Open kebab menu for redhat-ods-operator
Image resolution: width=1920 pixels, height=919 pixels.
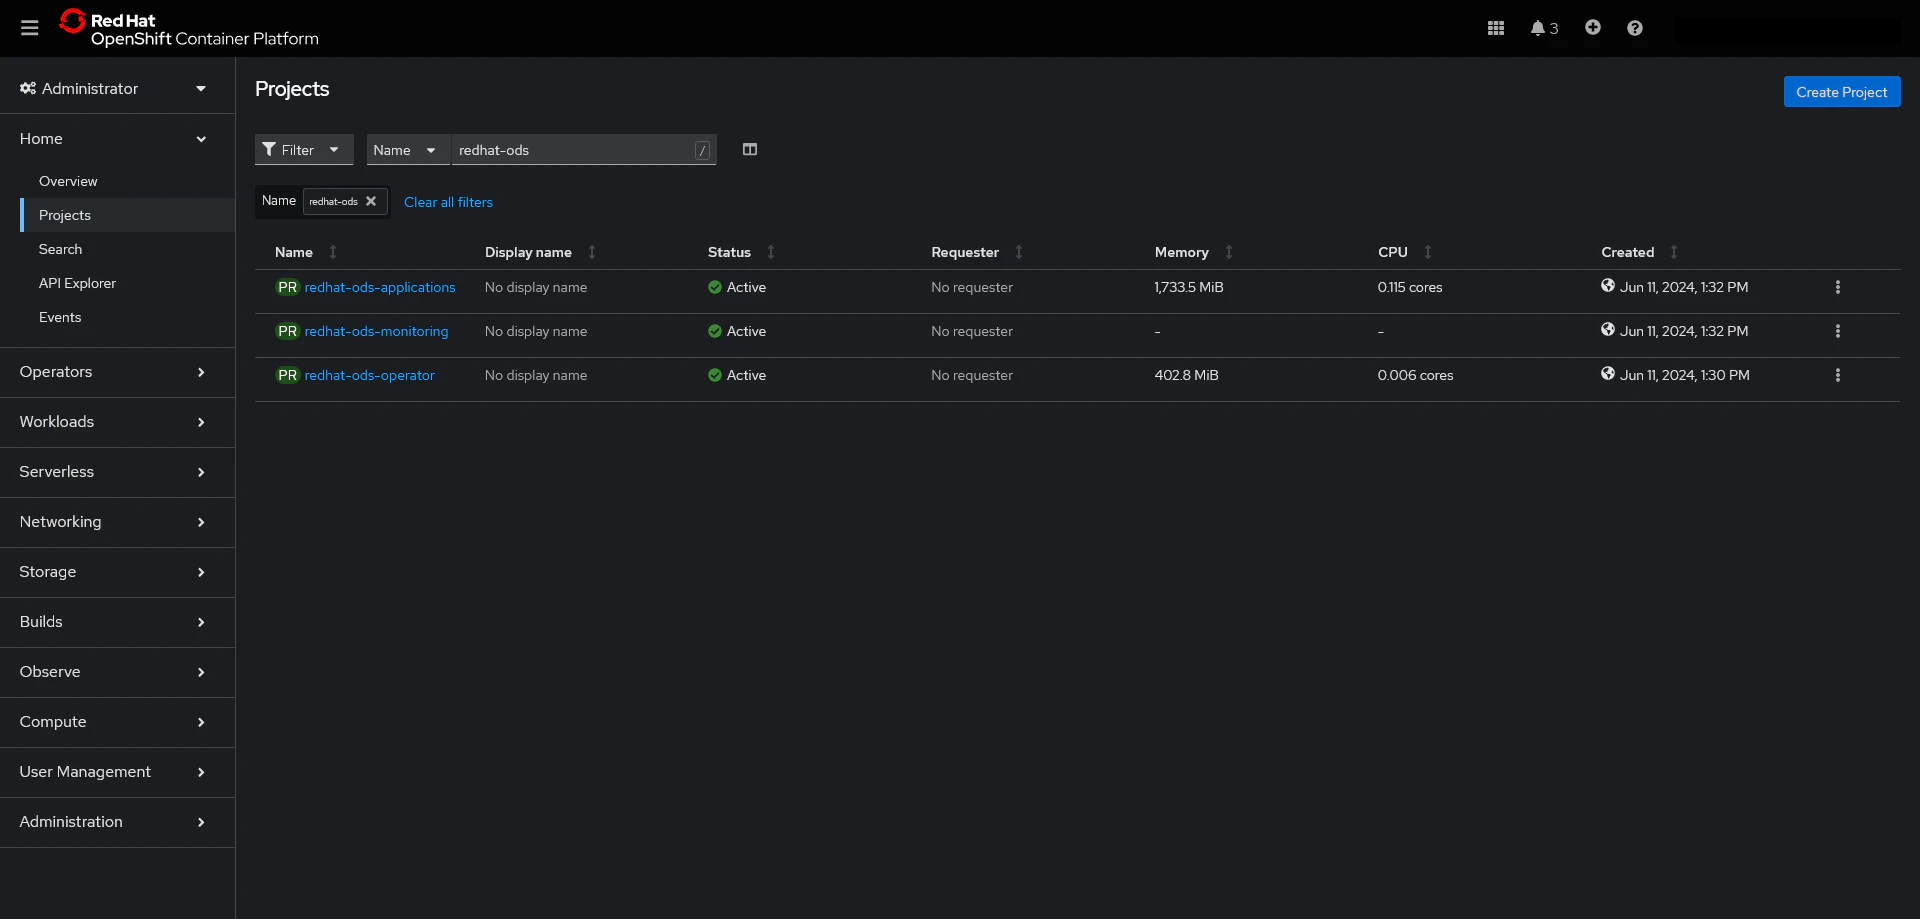[1838, 375]
